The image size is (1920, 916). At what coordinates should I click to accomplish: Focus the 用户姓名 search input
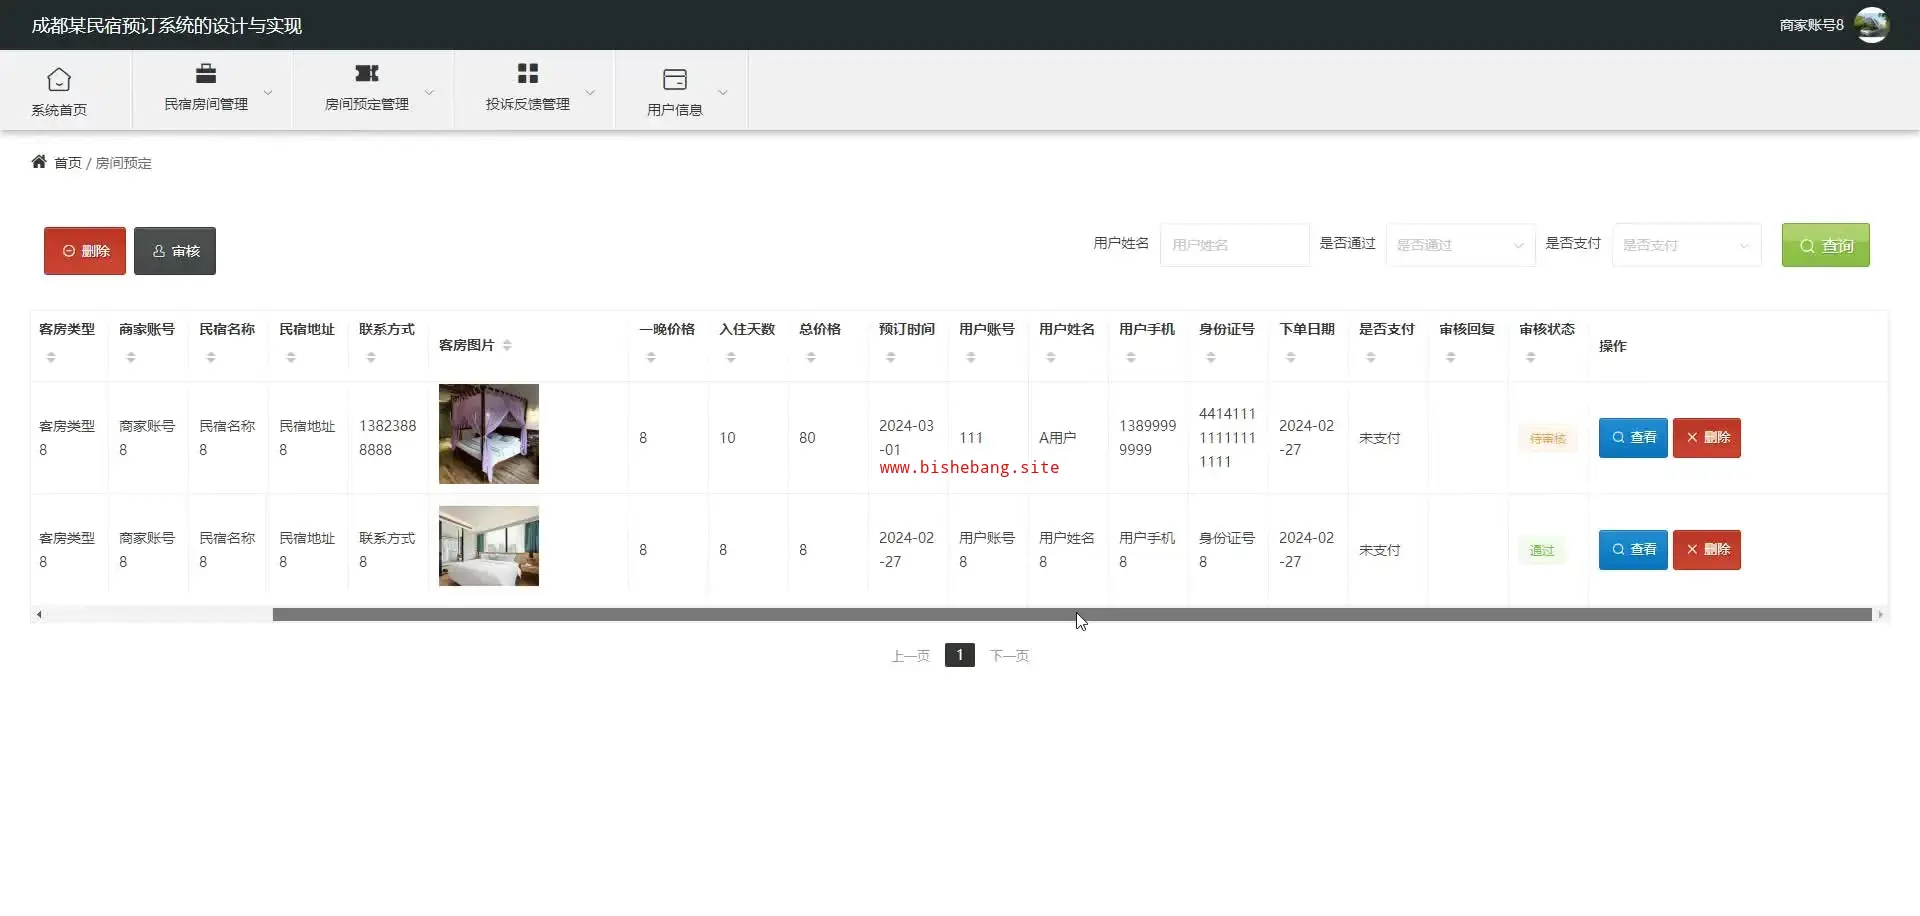click(1235, 245)
